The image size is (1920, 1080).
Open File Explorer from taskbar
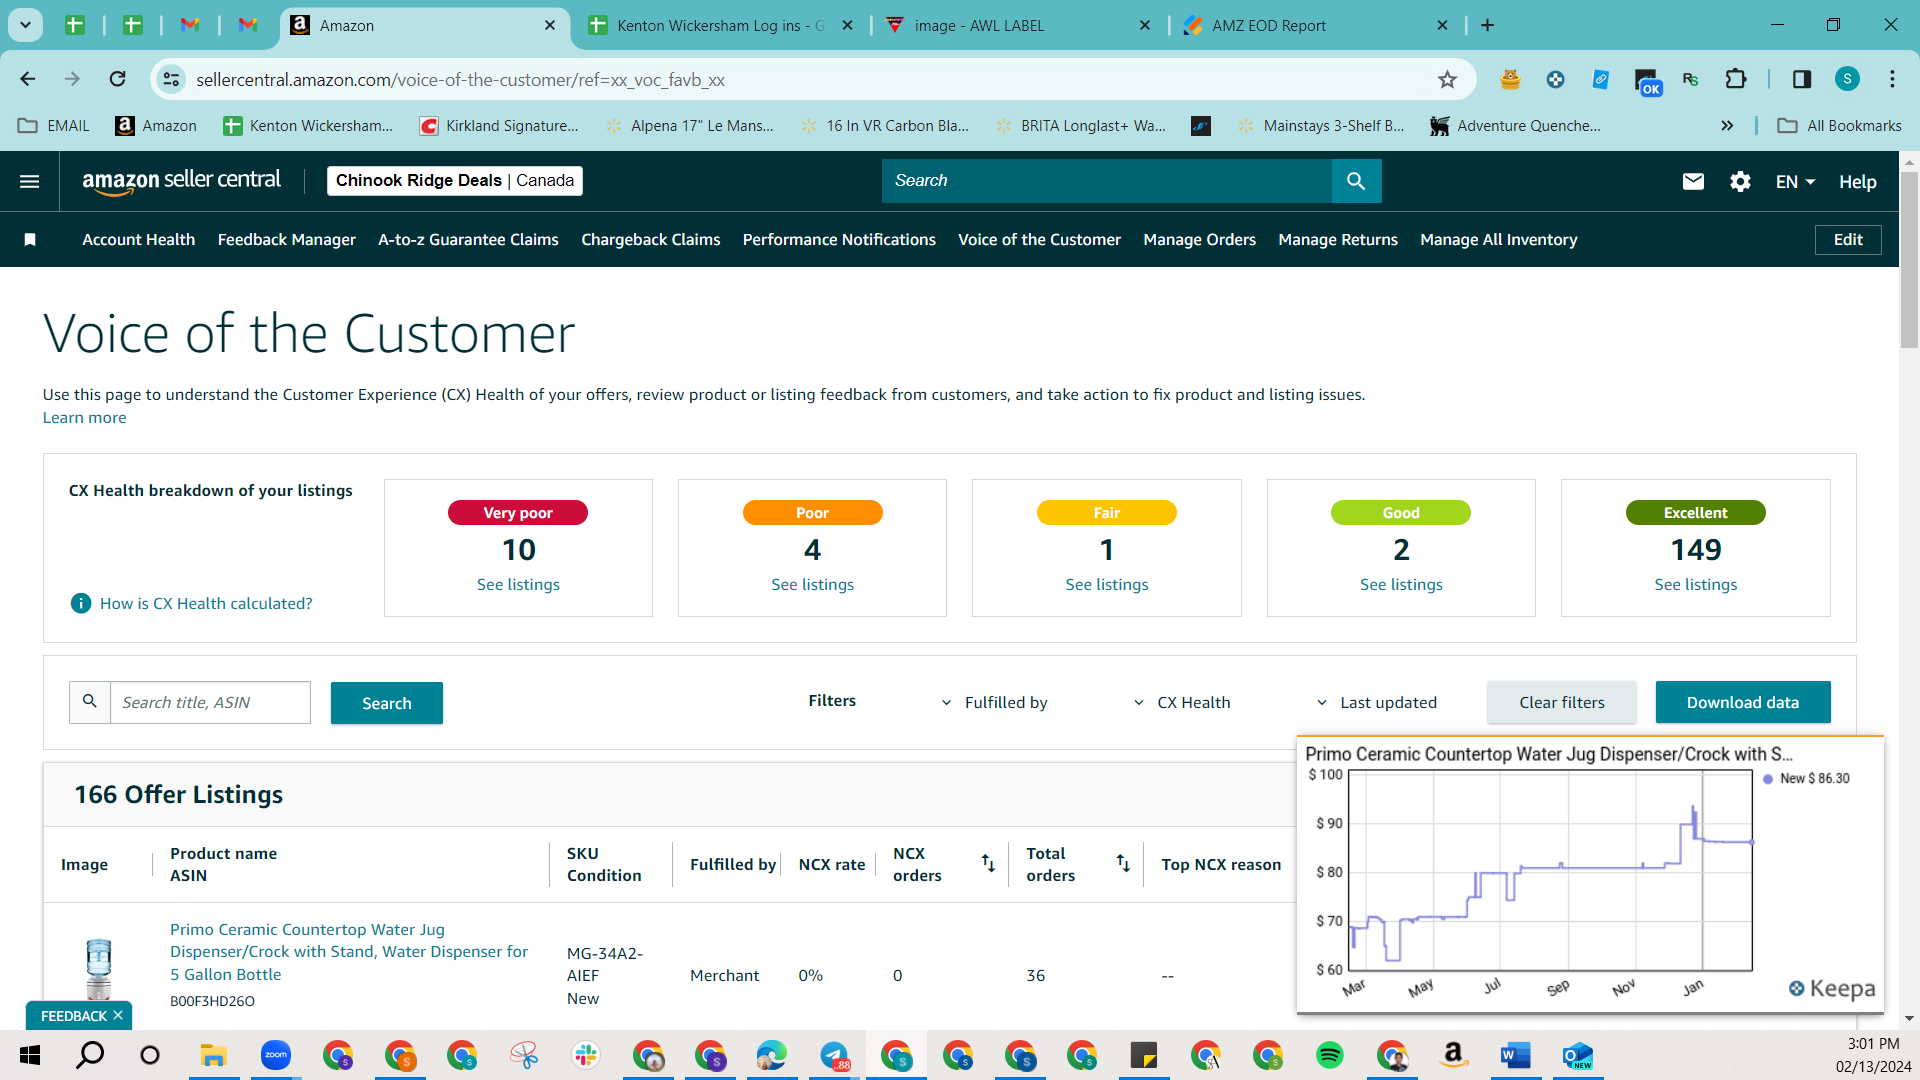pyautogui.click(x=213, y=1055)
